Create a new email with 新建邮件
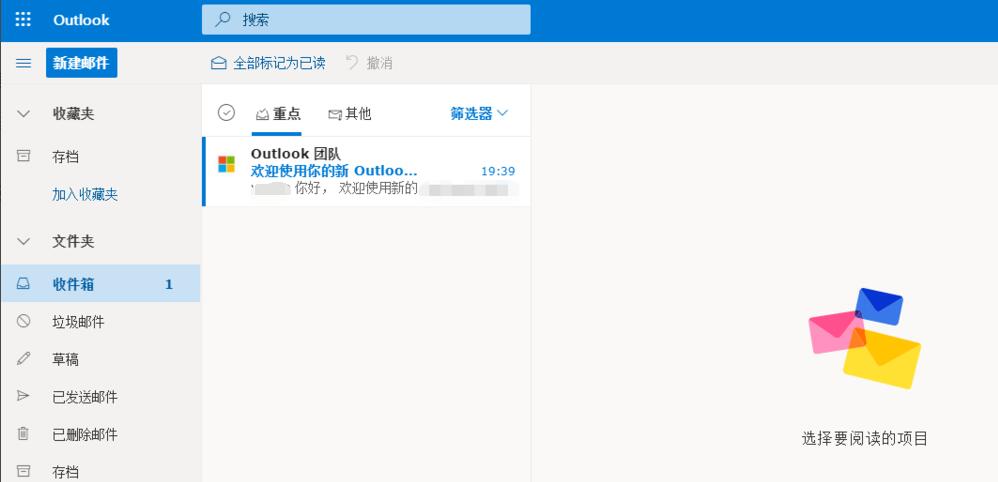This screenshot has height=482, width=998. point(81,63)
